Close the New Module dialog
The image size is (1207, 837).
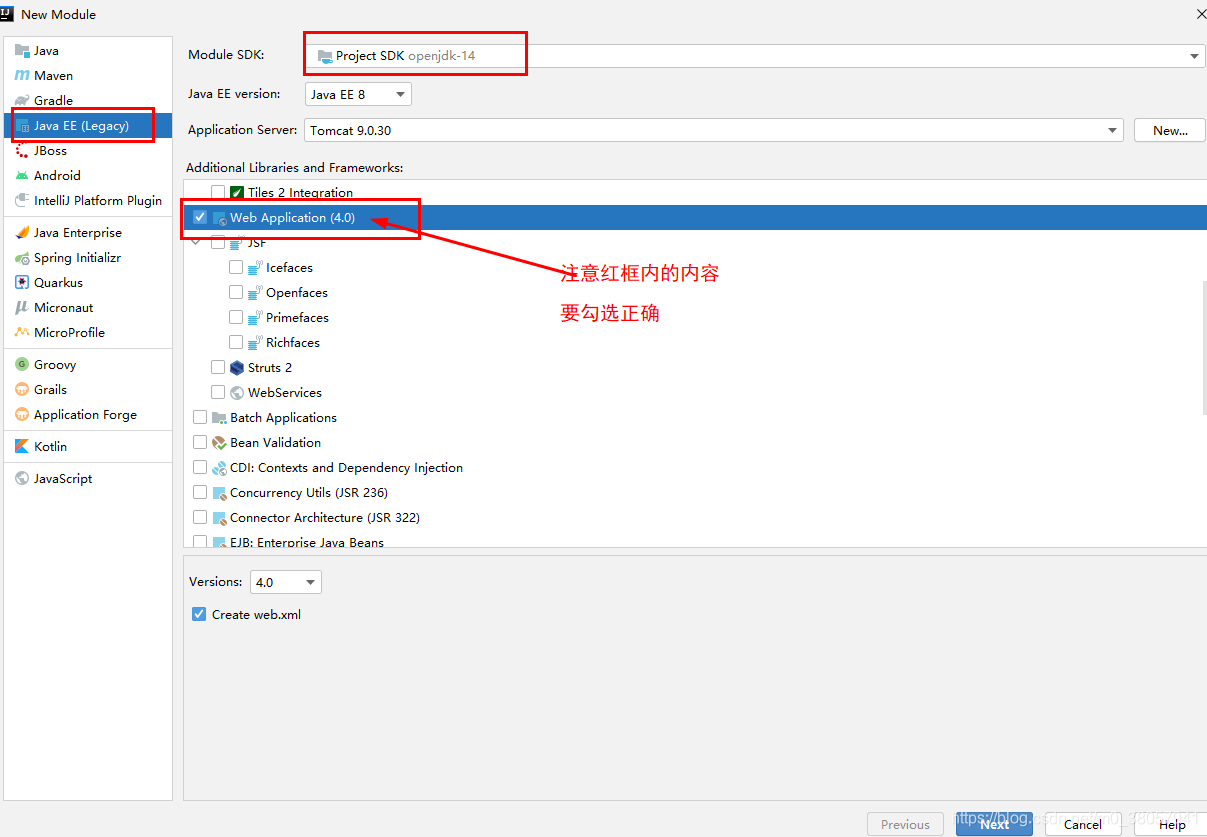click(1200, 14)
